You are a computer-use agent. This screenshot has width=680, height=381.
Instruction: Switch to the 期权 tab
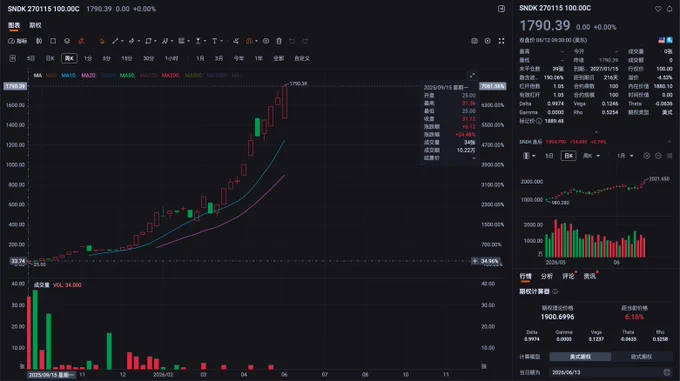click(35, 25)
